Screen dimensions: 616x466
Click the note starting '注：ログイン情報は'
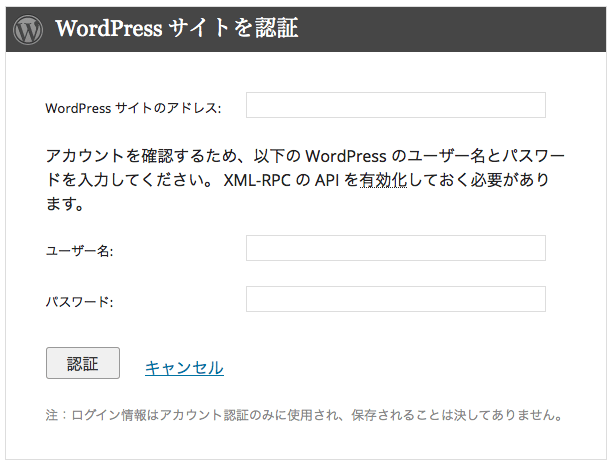(x=304, y=415)
